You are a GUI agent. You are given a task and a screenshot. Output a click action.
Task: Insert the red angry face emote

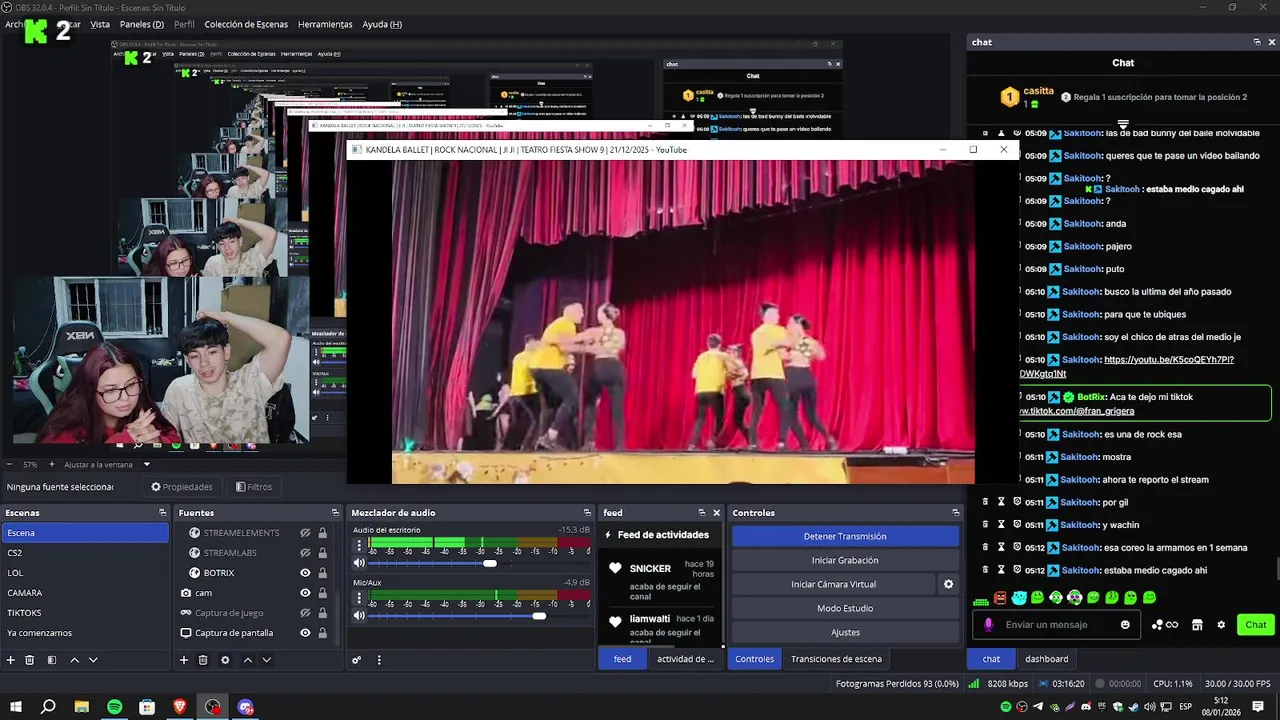tap(1000, 598)
